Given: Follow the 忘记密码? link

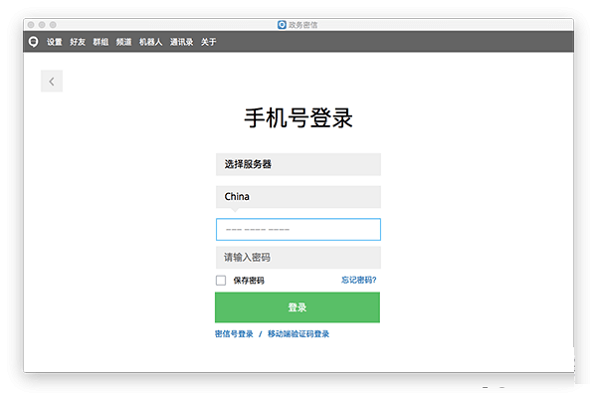Looking at the screenshot, I should coord(359,280).
